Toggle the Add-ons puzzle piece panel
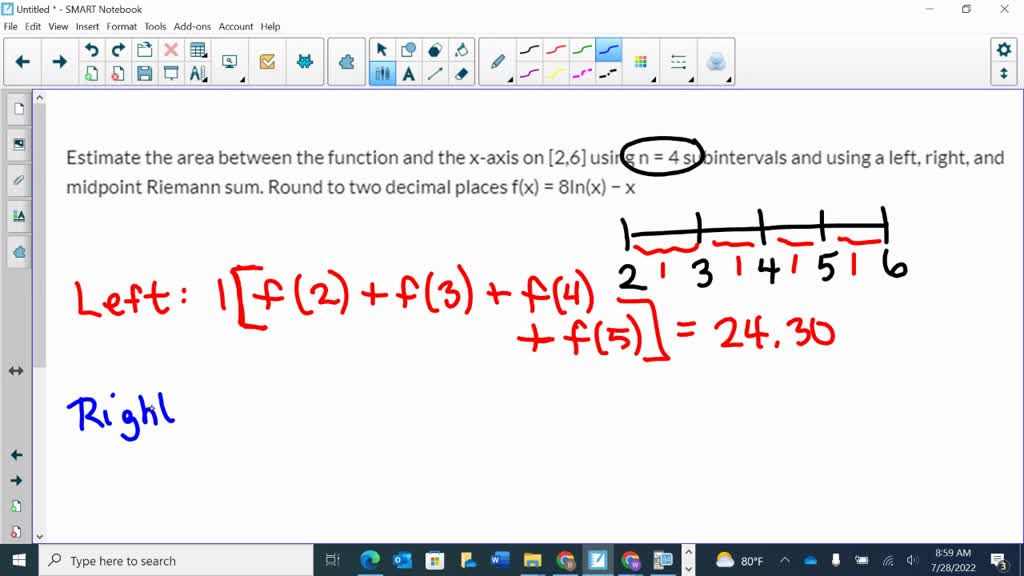 17,251
